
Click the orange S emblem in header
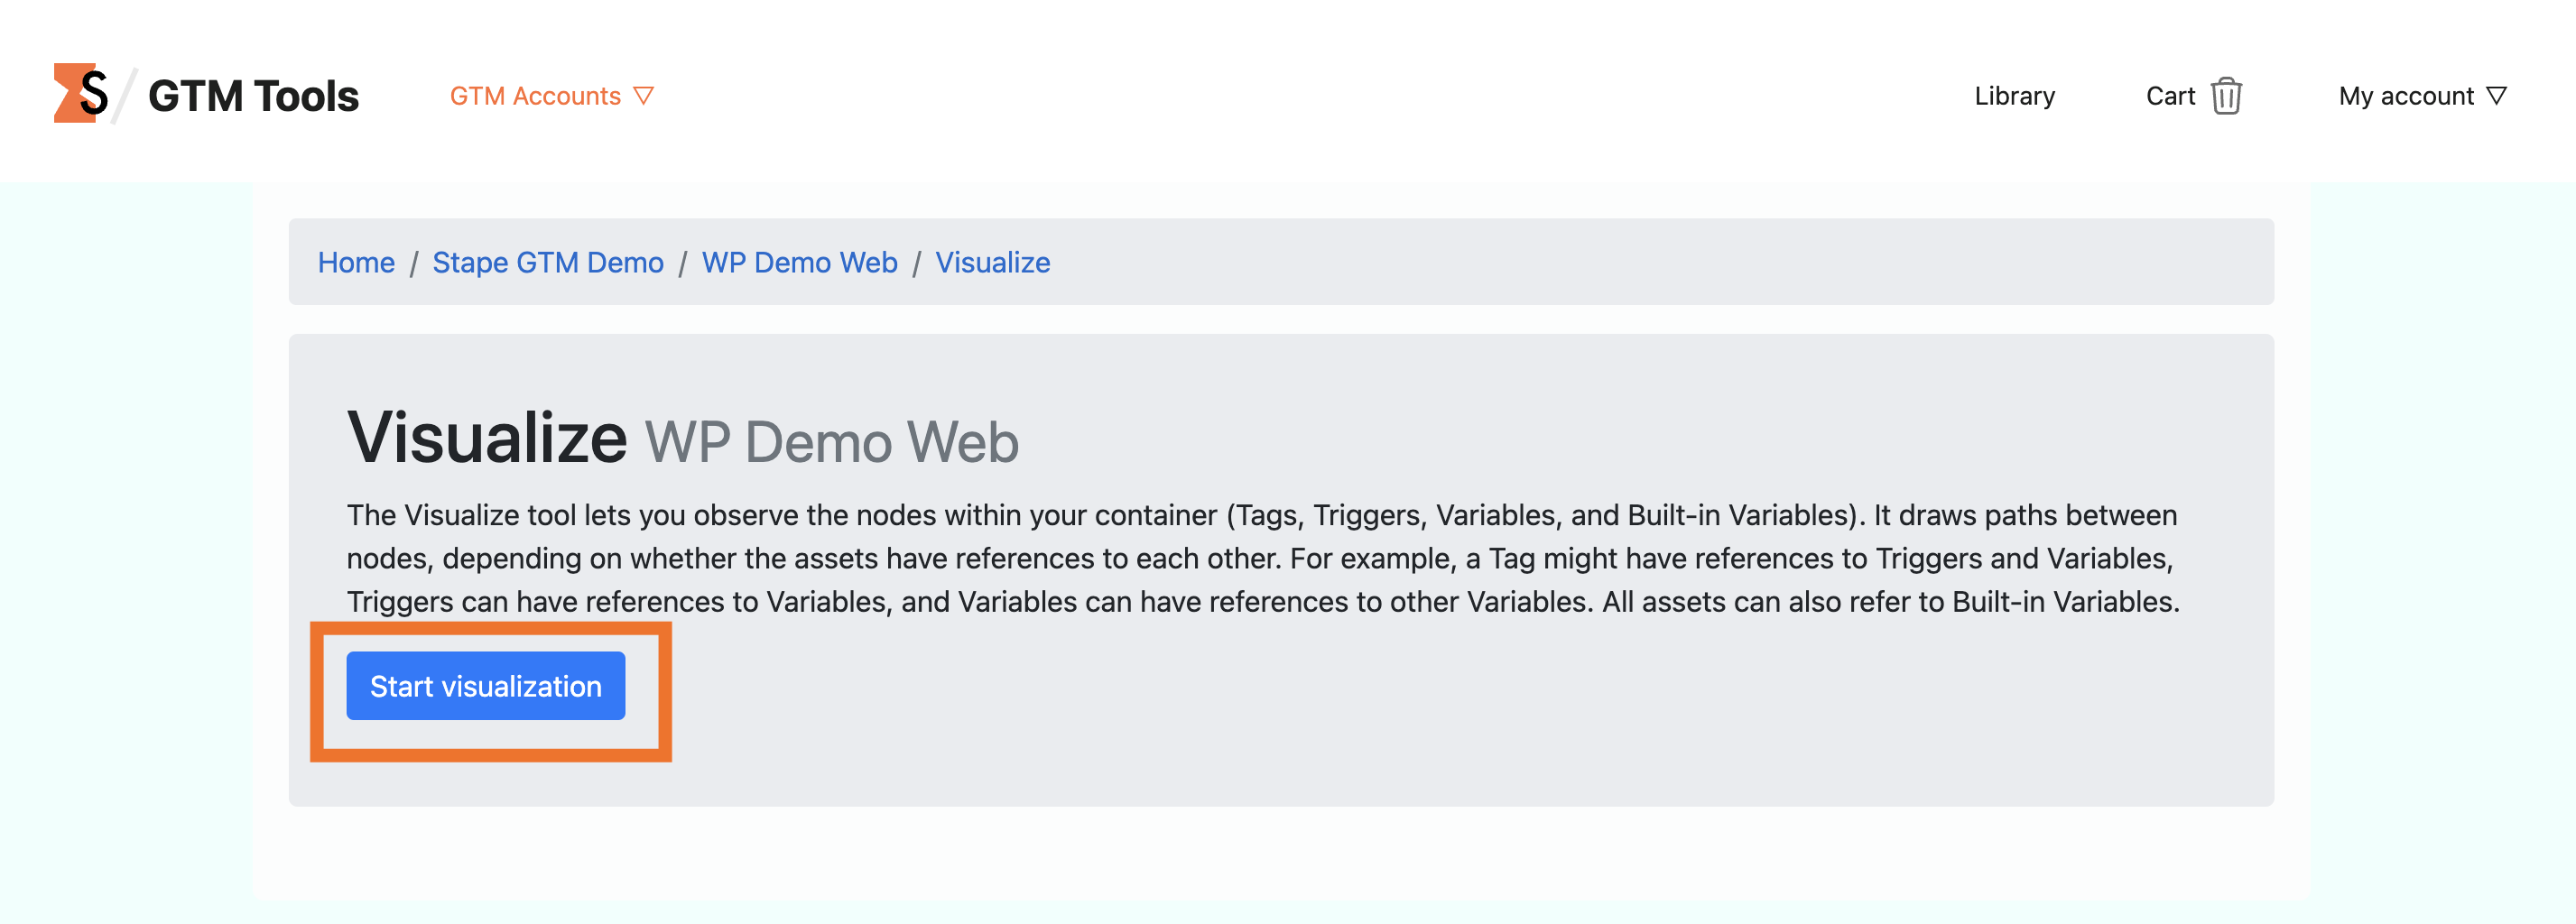(78, 95)
